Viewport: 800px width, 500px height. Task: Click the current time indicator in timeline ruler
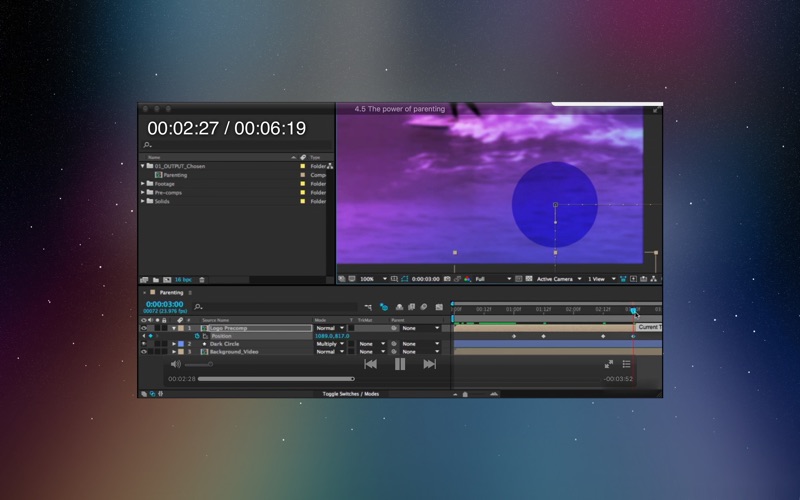(x=633, y=311)
